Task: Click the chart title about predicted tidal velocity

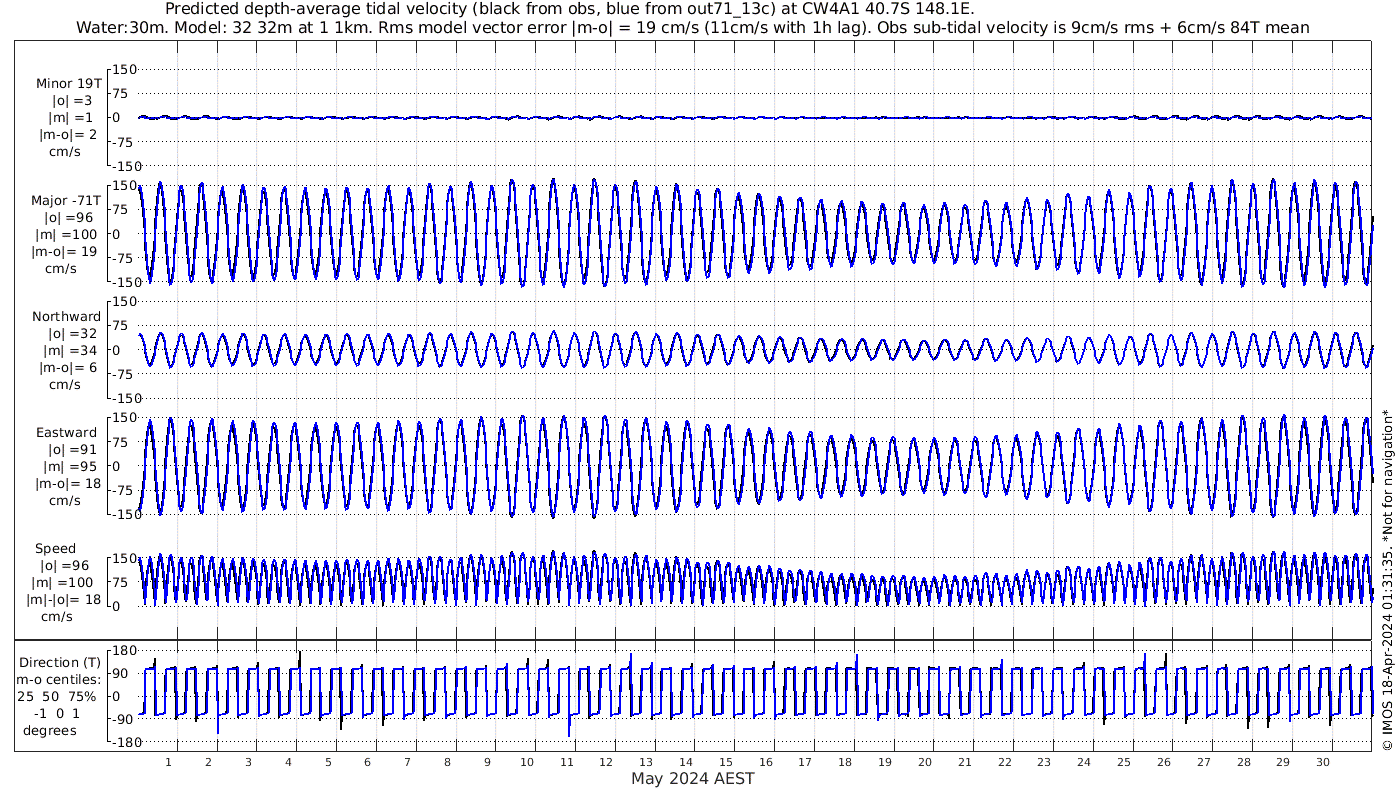Action: (x=569, y=9)
